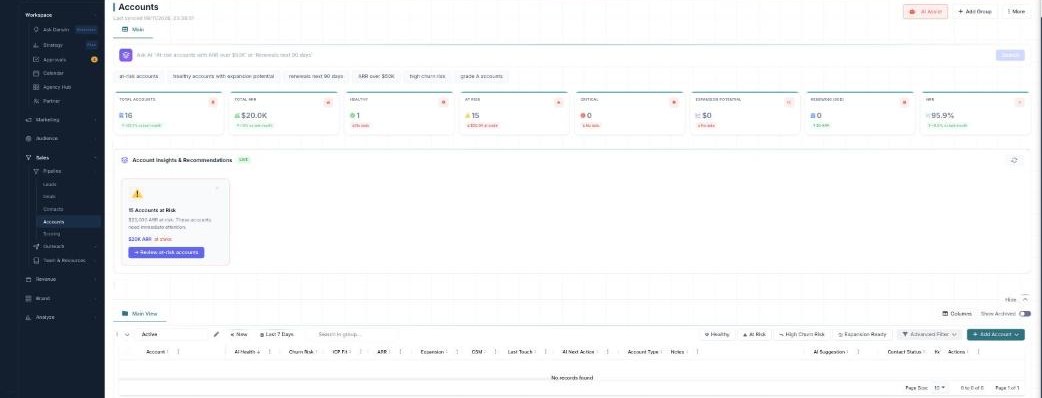
Task: Click Review at-risk accounts button
Action: [x=166, y=252]
